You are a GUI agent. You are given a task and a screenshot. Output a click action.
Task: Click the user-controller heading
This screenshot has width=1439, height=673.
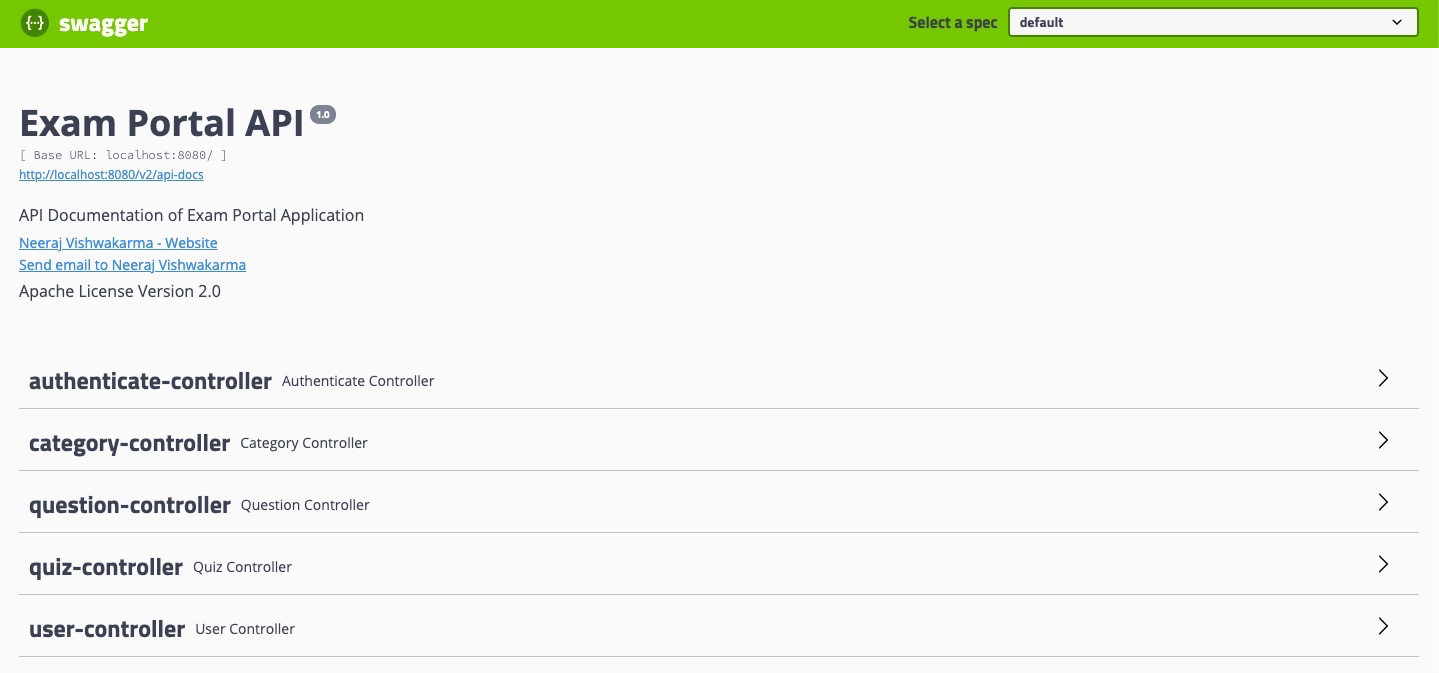pos(107,629)
